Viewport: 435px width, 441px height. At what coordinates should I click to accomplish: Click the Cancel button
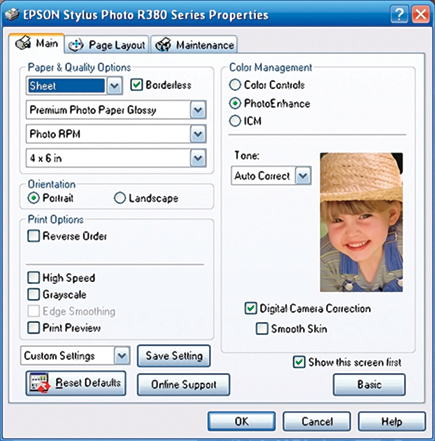point(317,421)
